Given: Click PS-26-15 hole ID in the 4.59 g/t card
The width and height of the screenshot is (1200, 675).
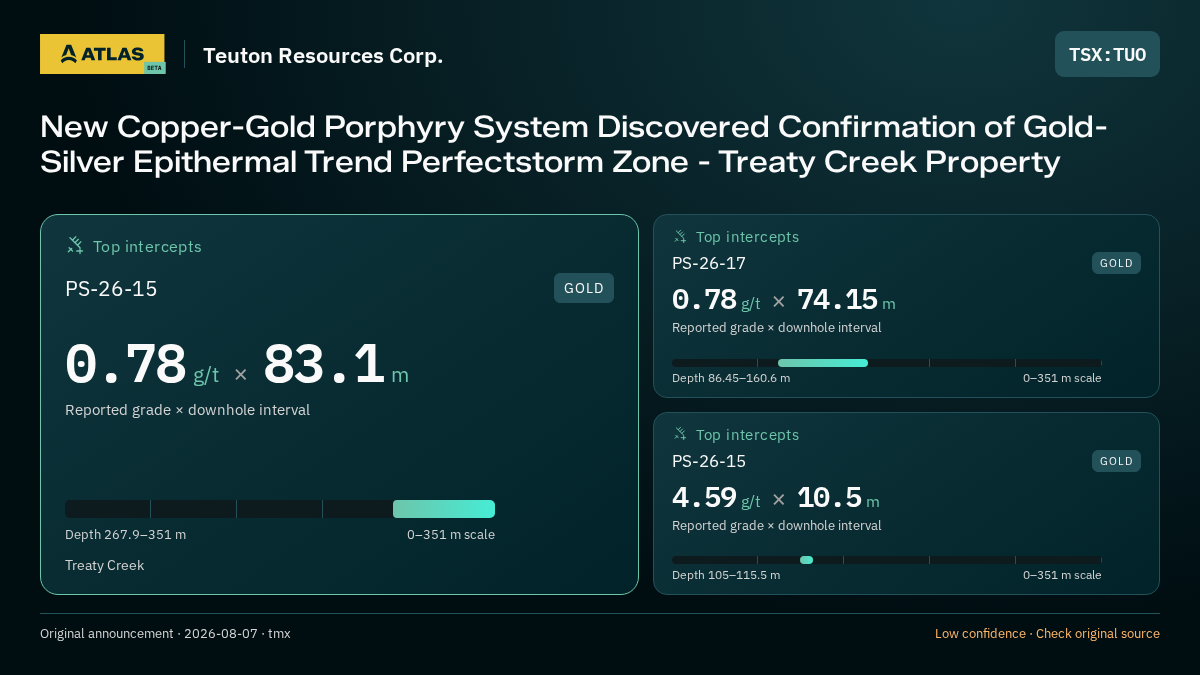Looking at the screenshot, I should pyautogui.click(x=709, y=461).
